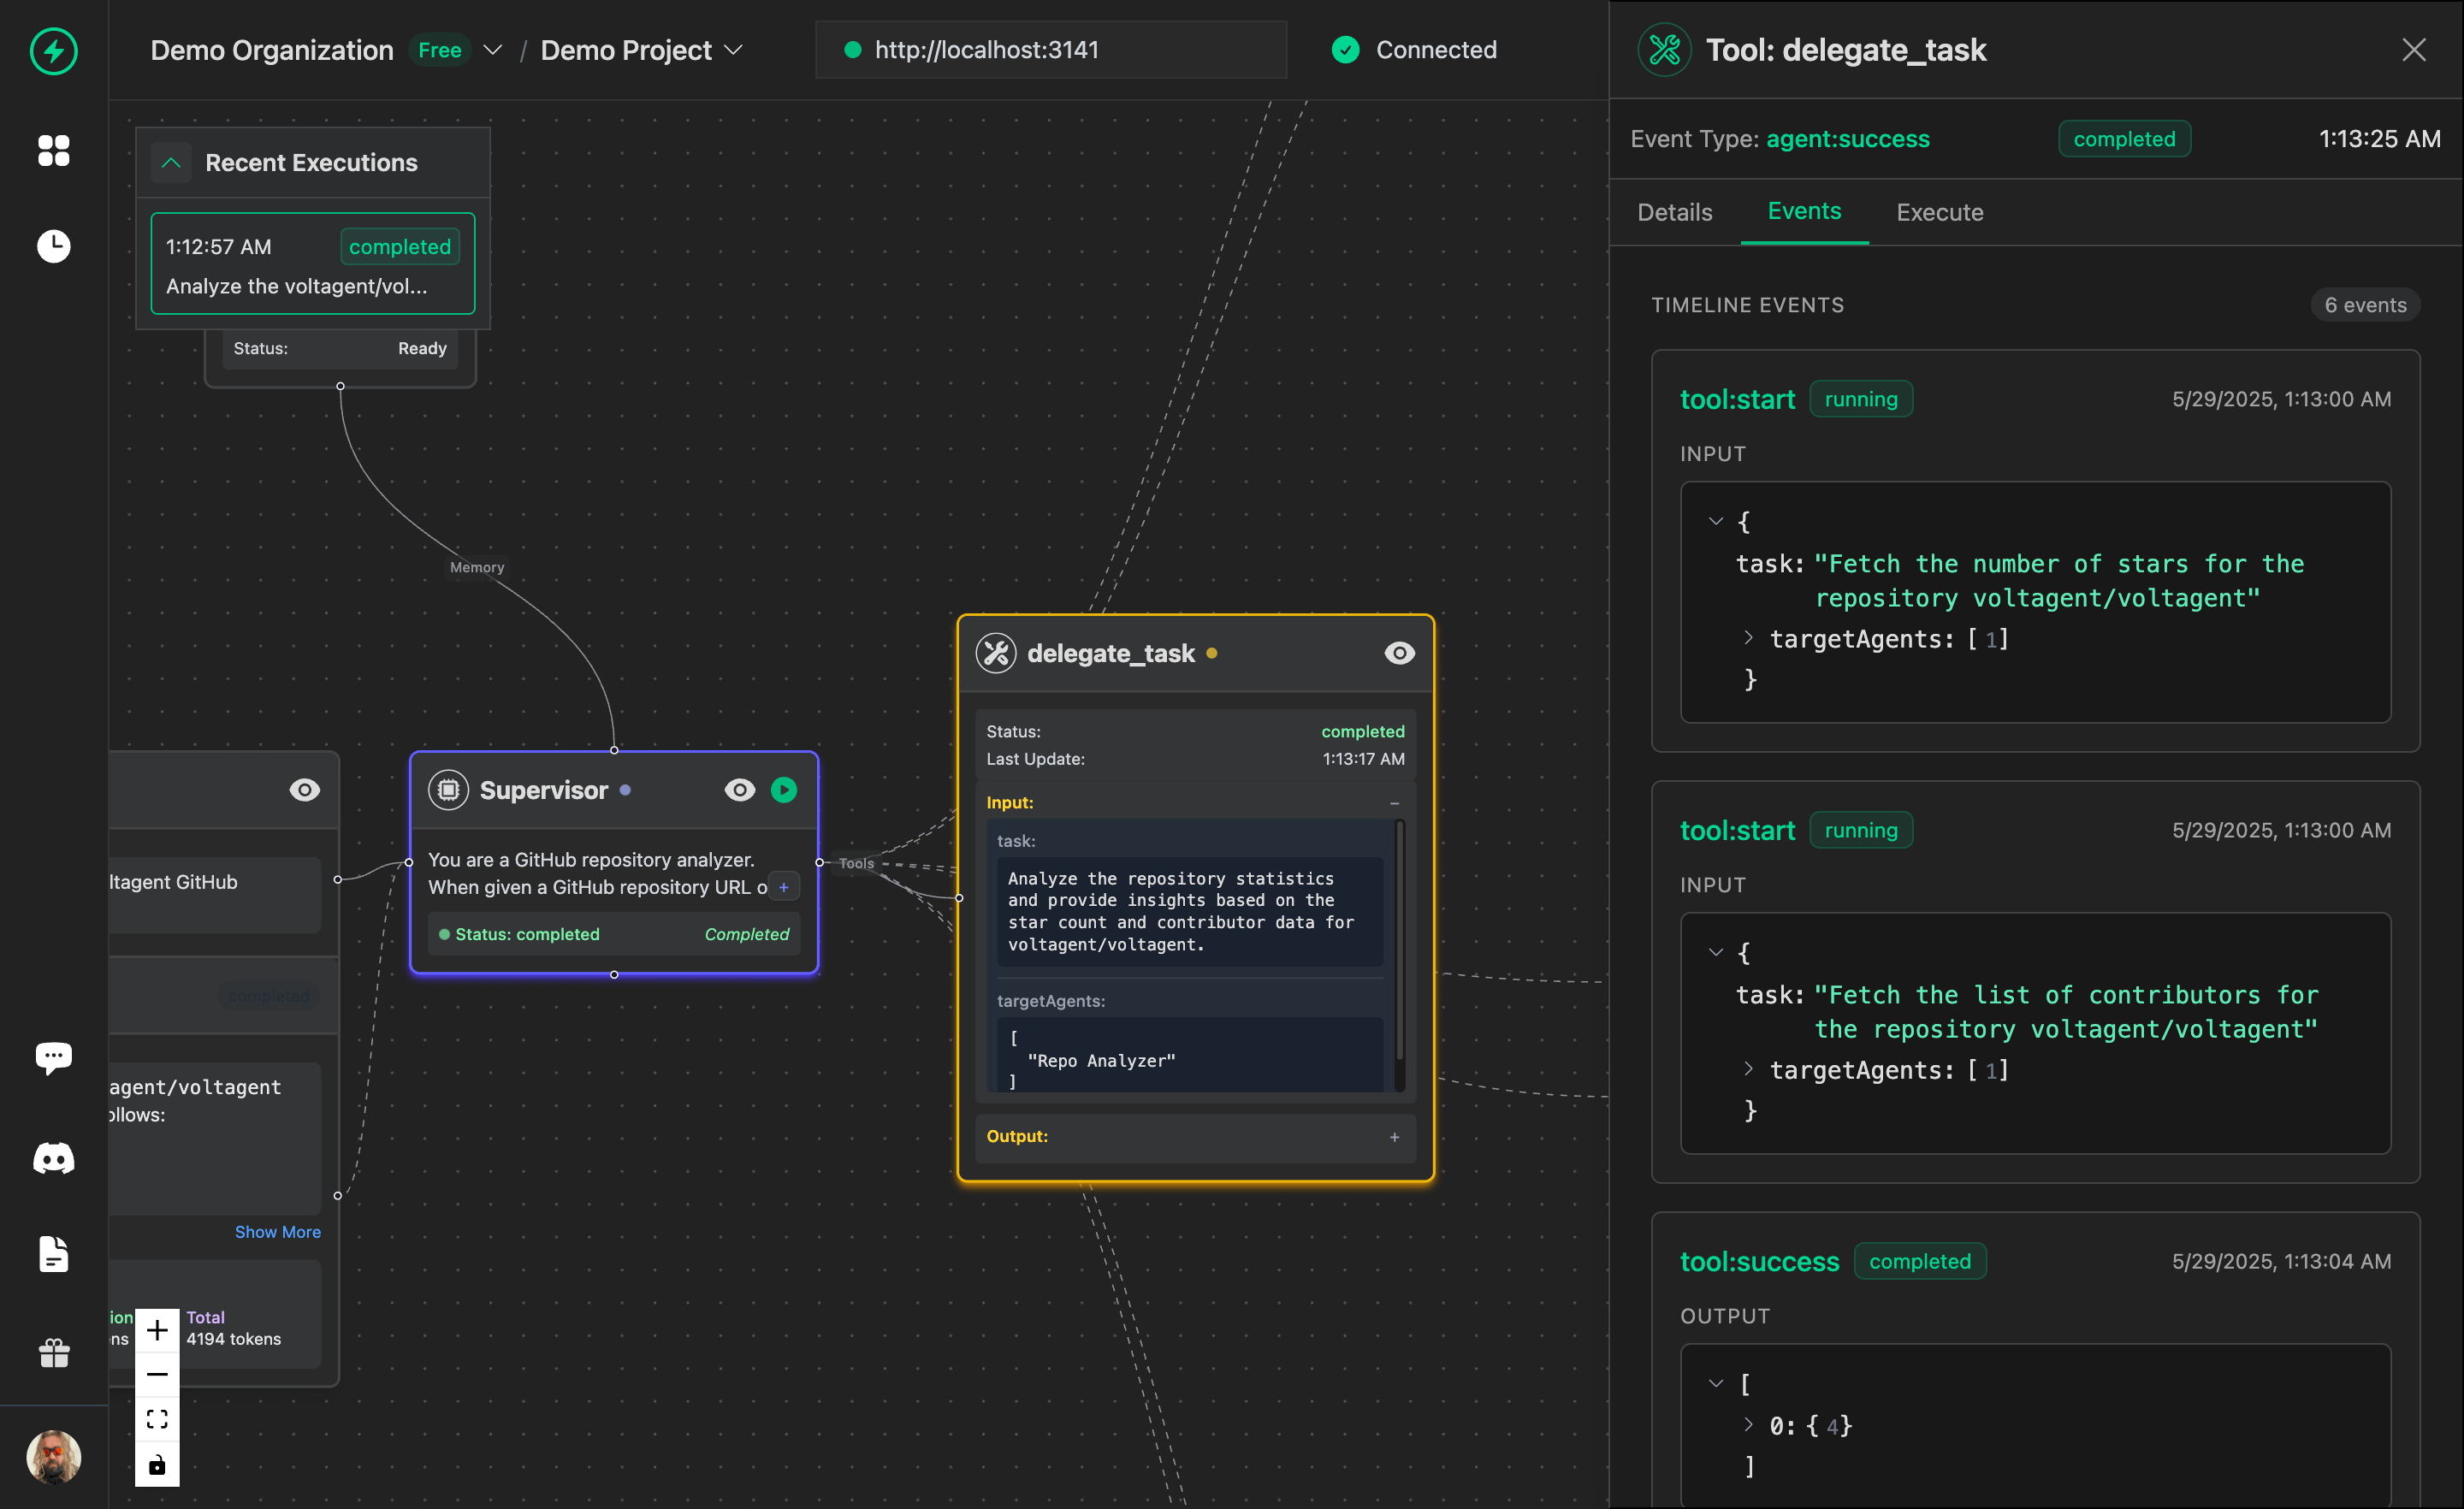Click the tool:success event heading
Viewport: 2464px width, 1509px height.
1759,1261
